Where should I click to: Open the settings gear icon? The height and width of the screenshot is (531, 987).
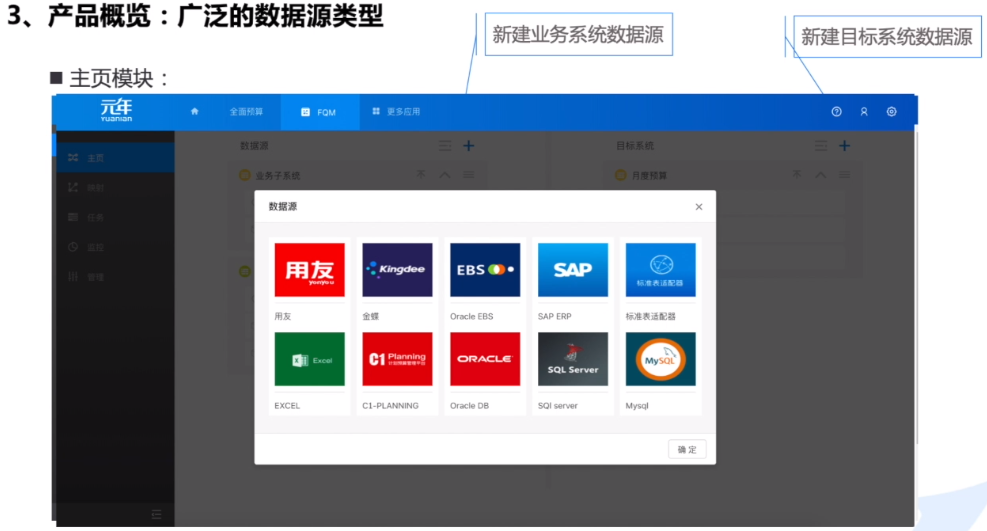pyautogui.click(x=891, y=111)
